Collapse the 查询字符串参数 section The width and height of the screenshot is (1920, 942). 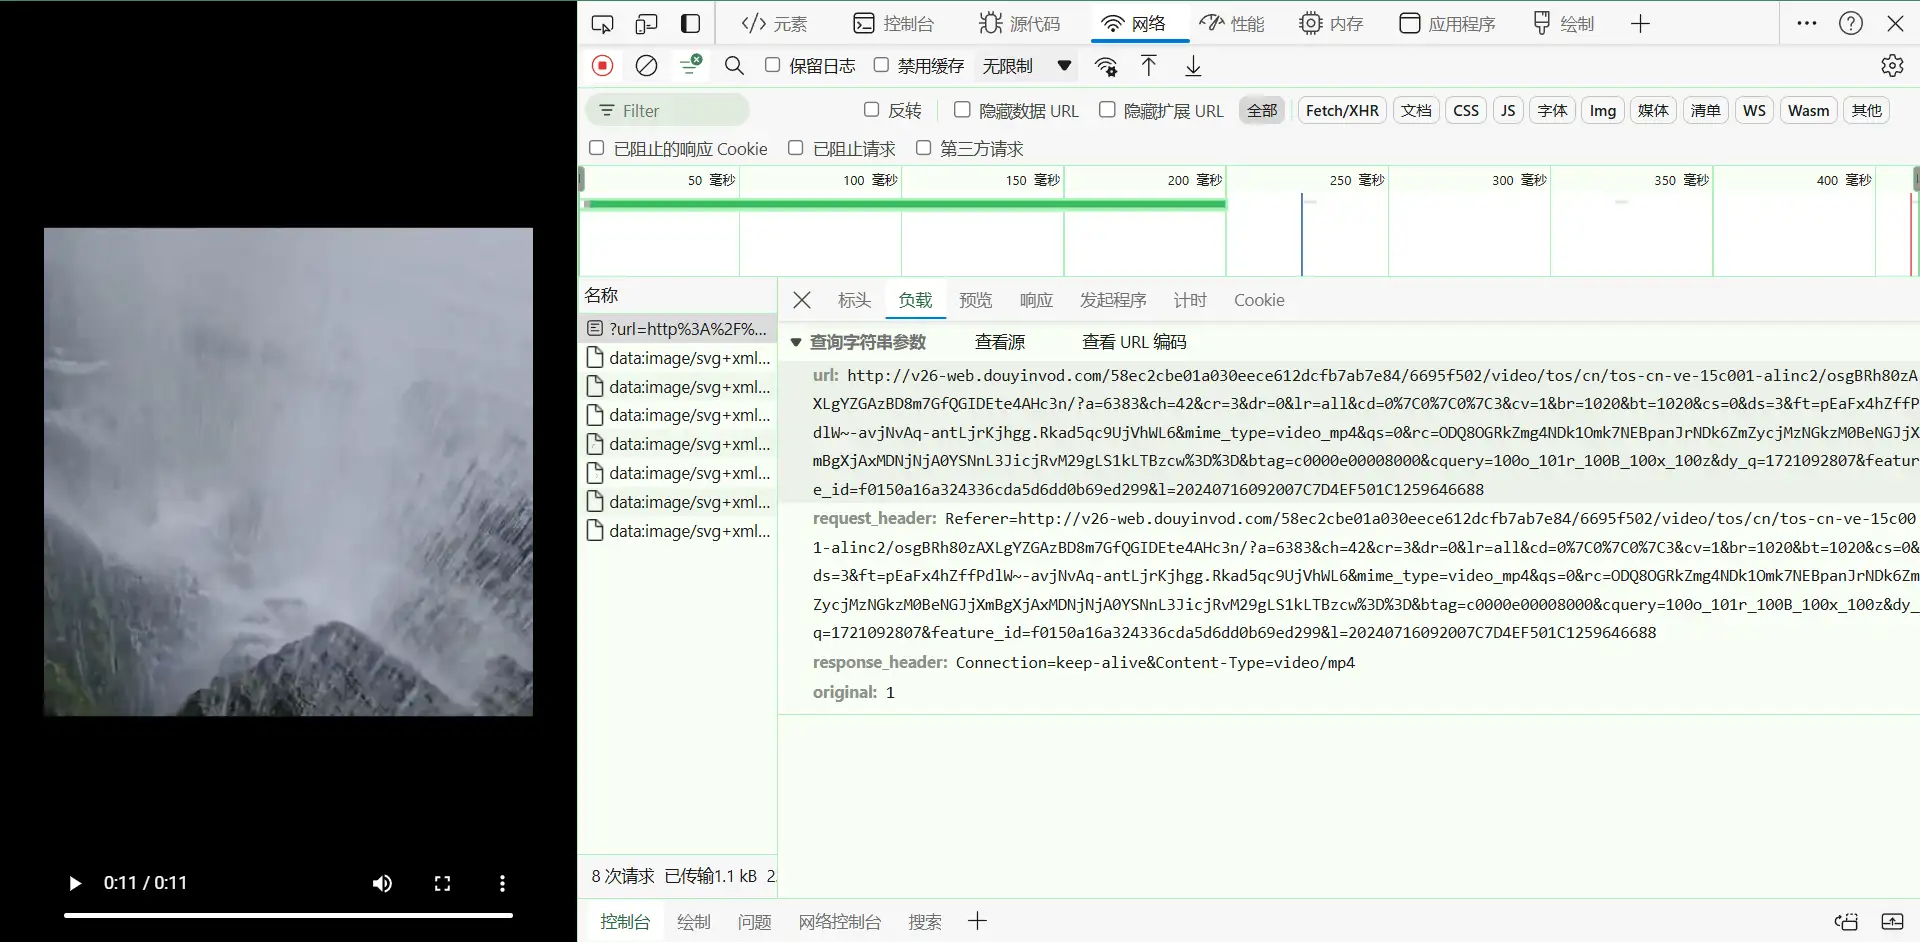pyautogui.click(x=796, y=342)
